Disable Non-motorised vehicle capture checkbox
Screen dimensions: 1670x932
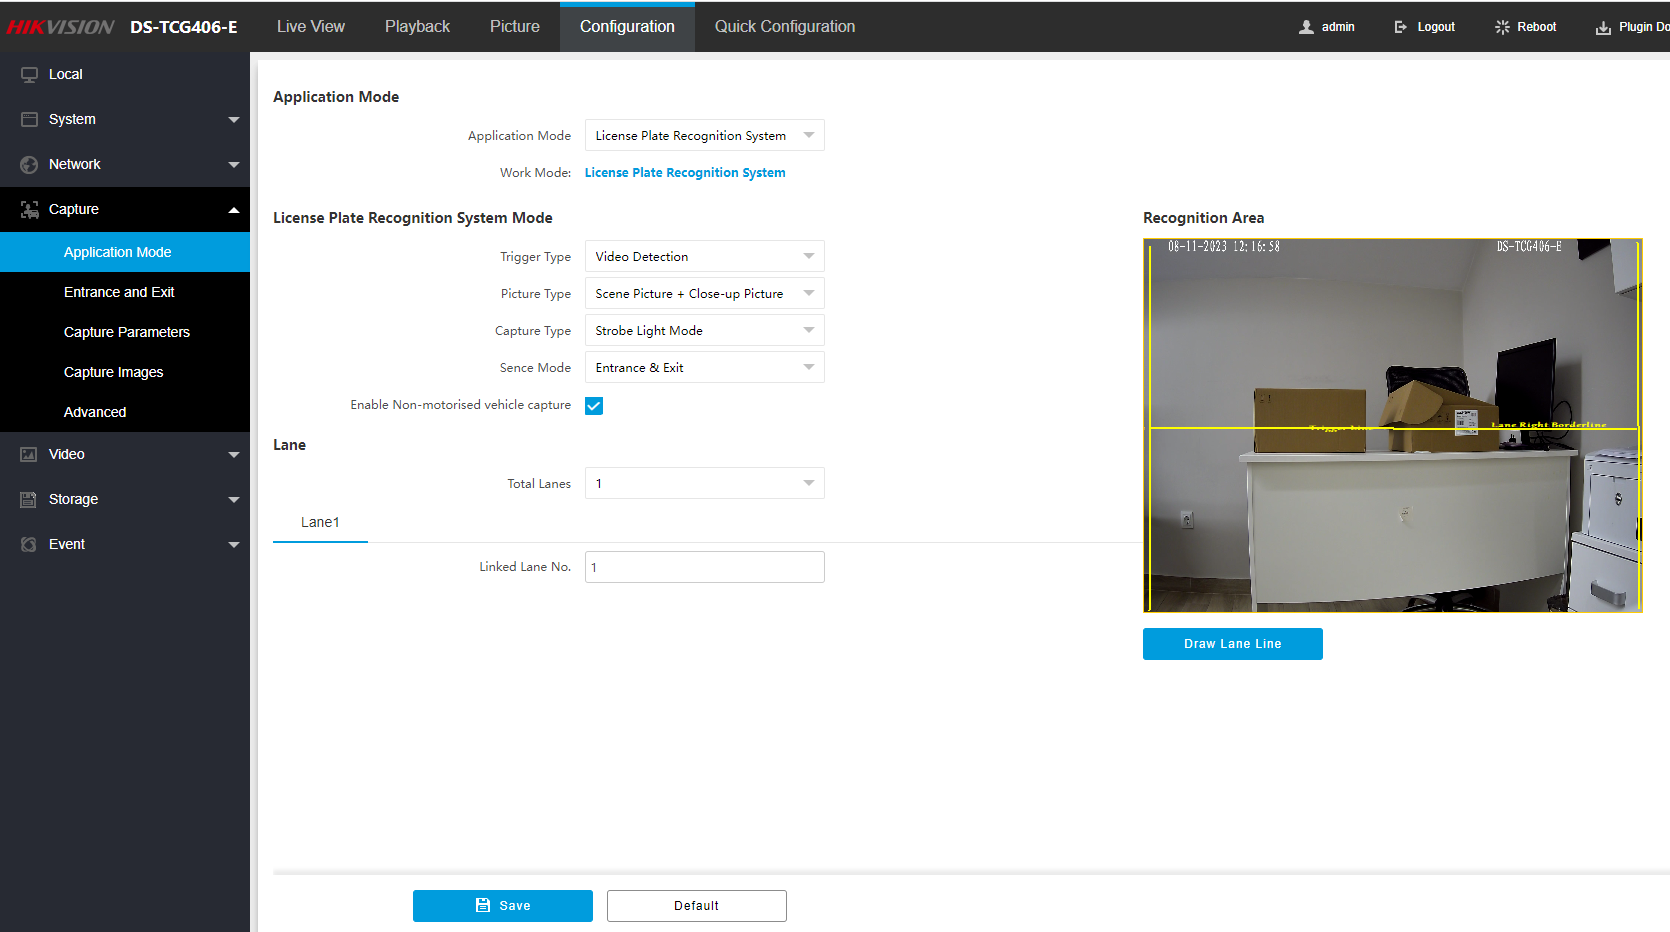594,406
